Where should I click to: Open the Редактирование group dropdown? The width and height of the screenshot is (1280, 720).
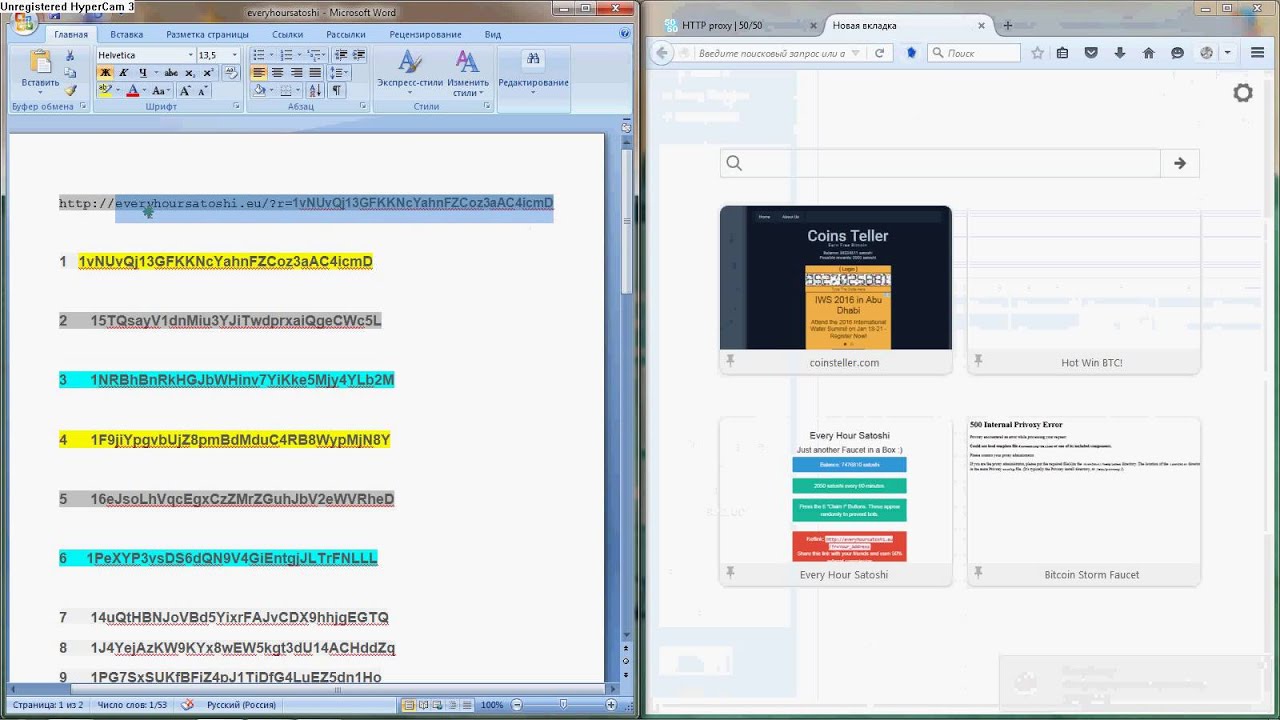533,72
